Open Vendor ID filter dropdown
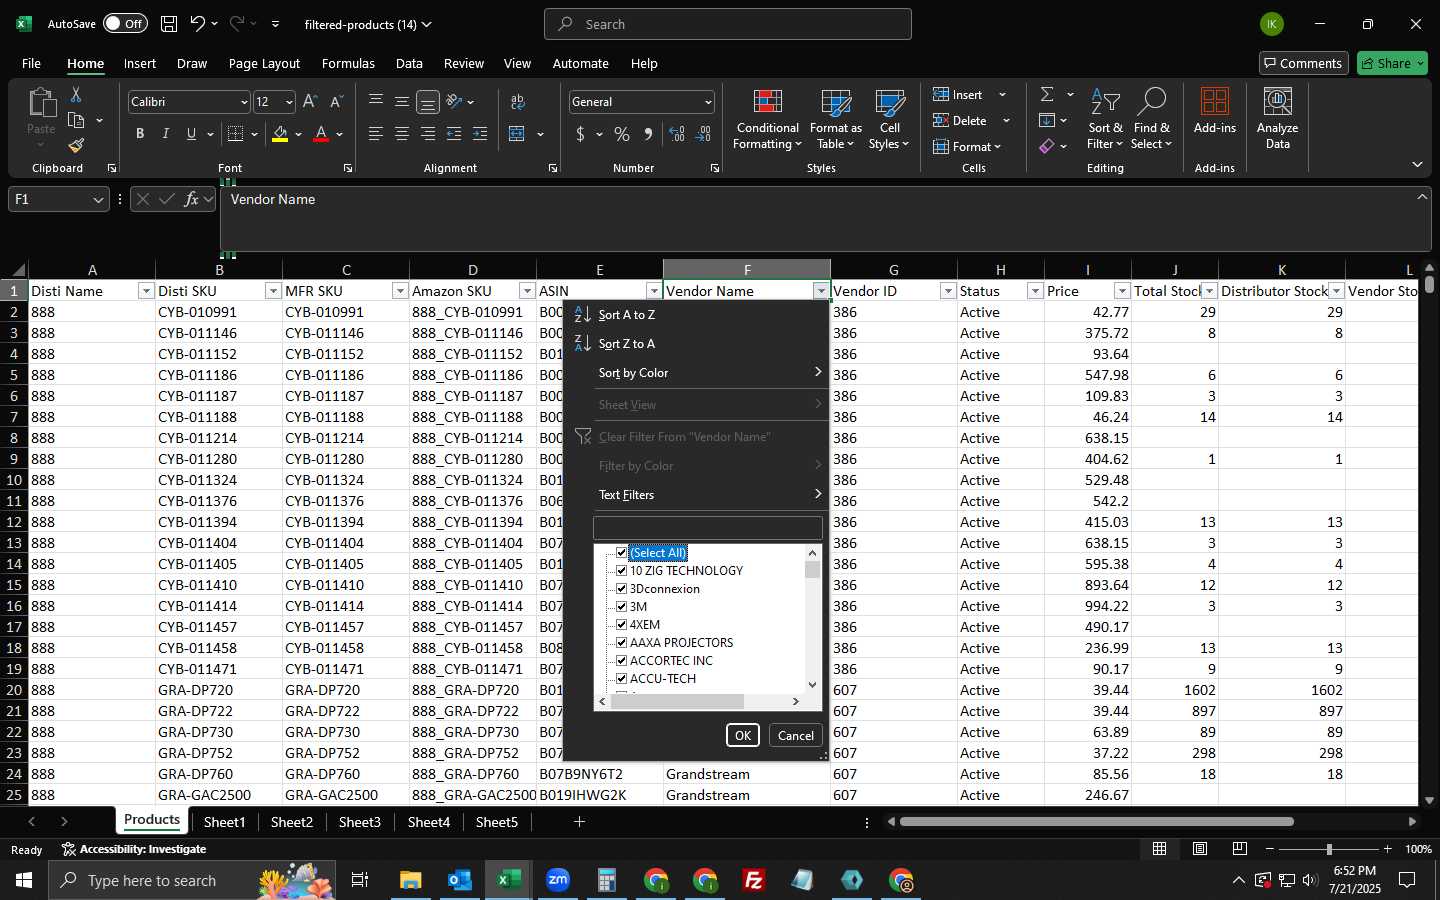This screenshot has height=900, width=1440. [948, 291]
